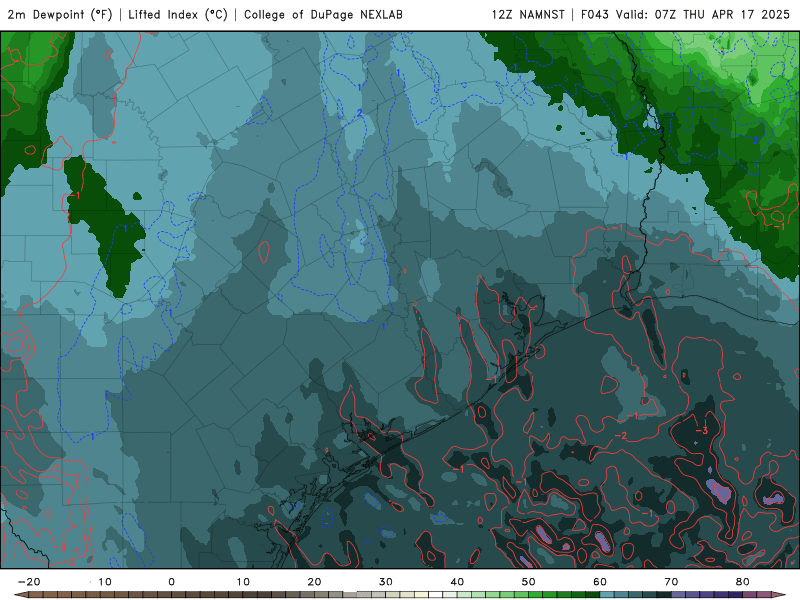Click the "12Z NAMNST" model run label
Image resolution: width=800 pixels, height=600 pixels.
(528, 15)
